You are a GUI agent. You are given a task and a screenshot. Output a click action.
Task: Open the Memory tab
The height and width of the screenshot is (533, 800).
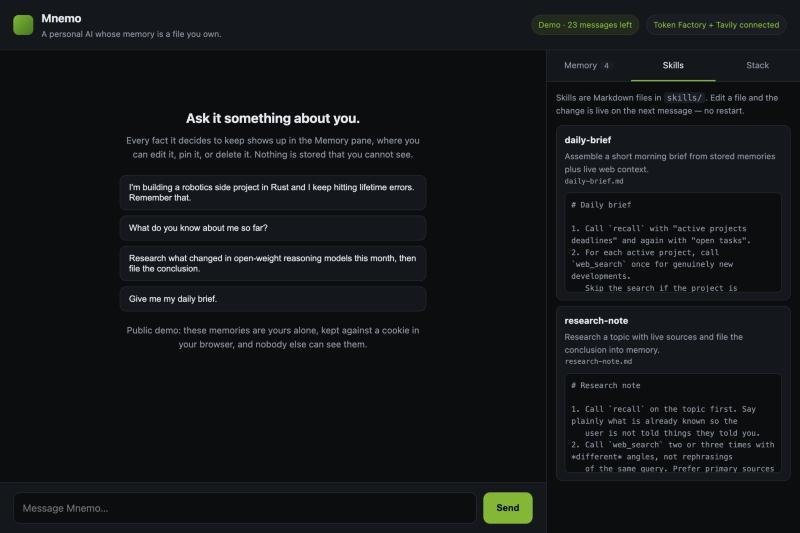(588, 65)
